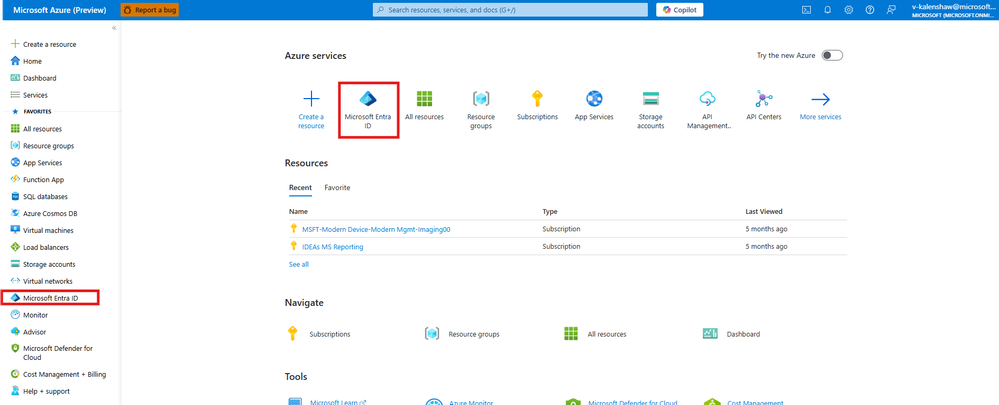Screen dimensions: 999x405
Task: Click Create a resource plus icon tile
Action: (311, 110)
